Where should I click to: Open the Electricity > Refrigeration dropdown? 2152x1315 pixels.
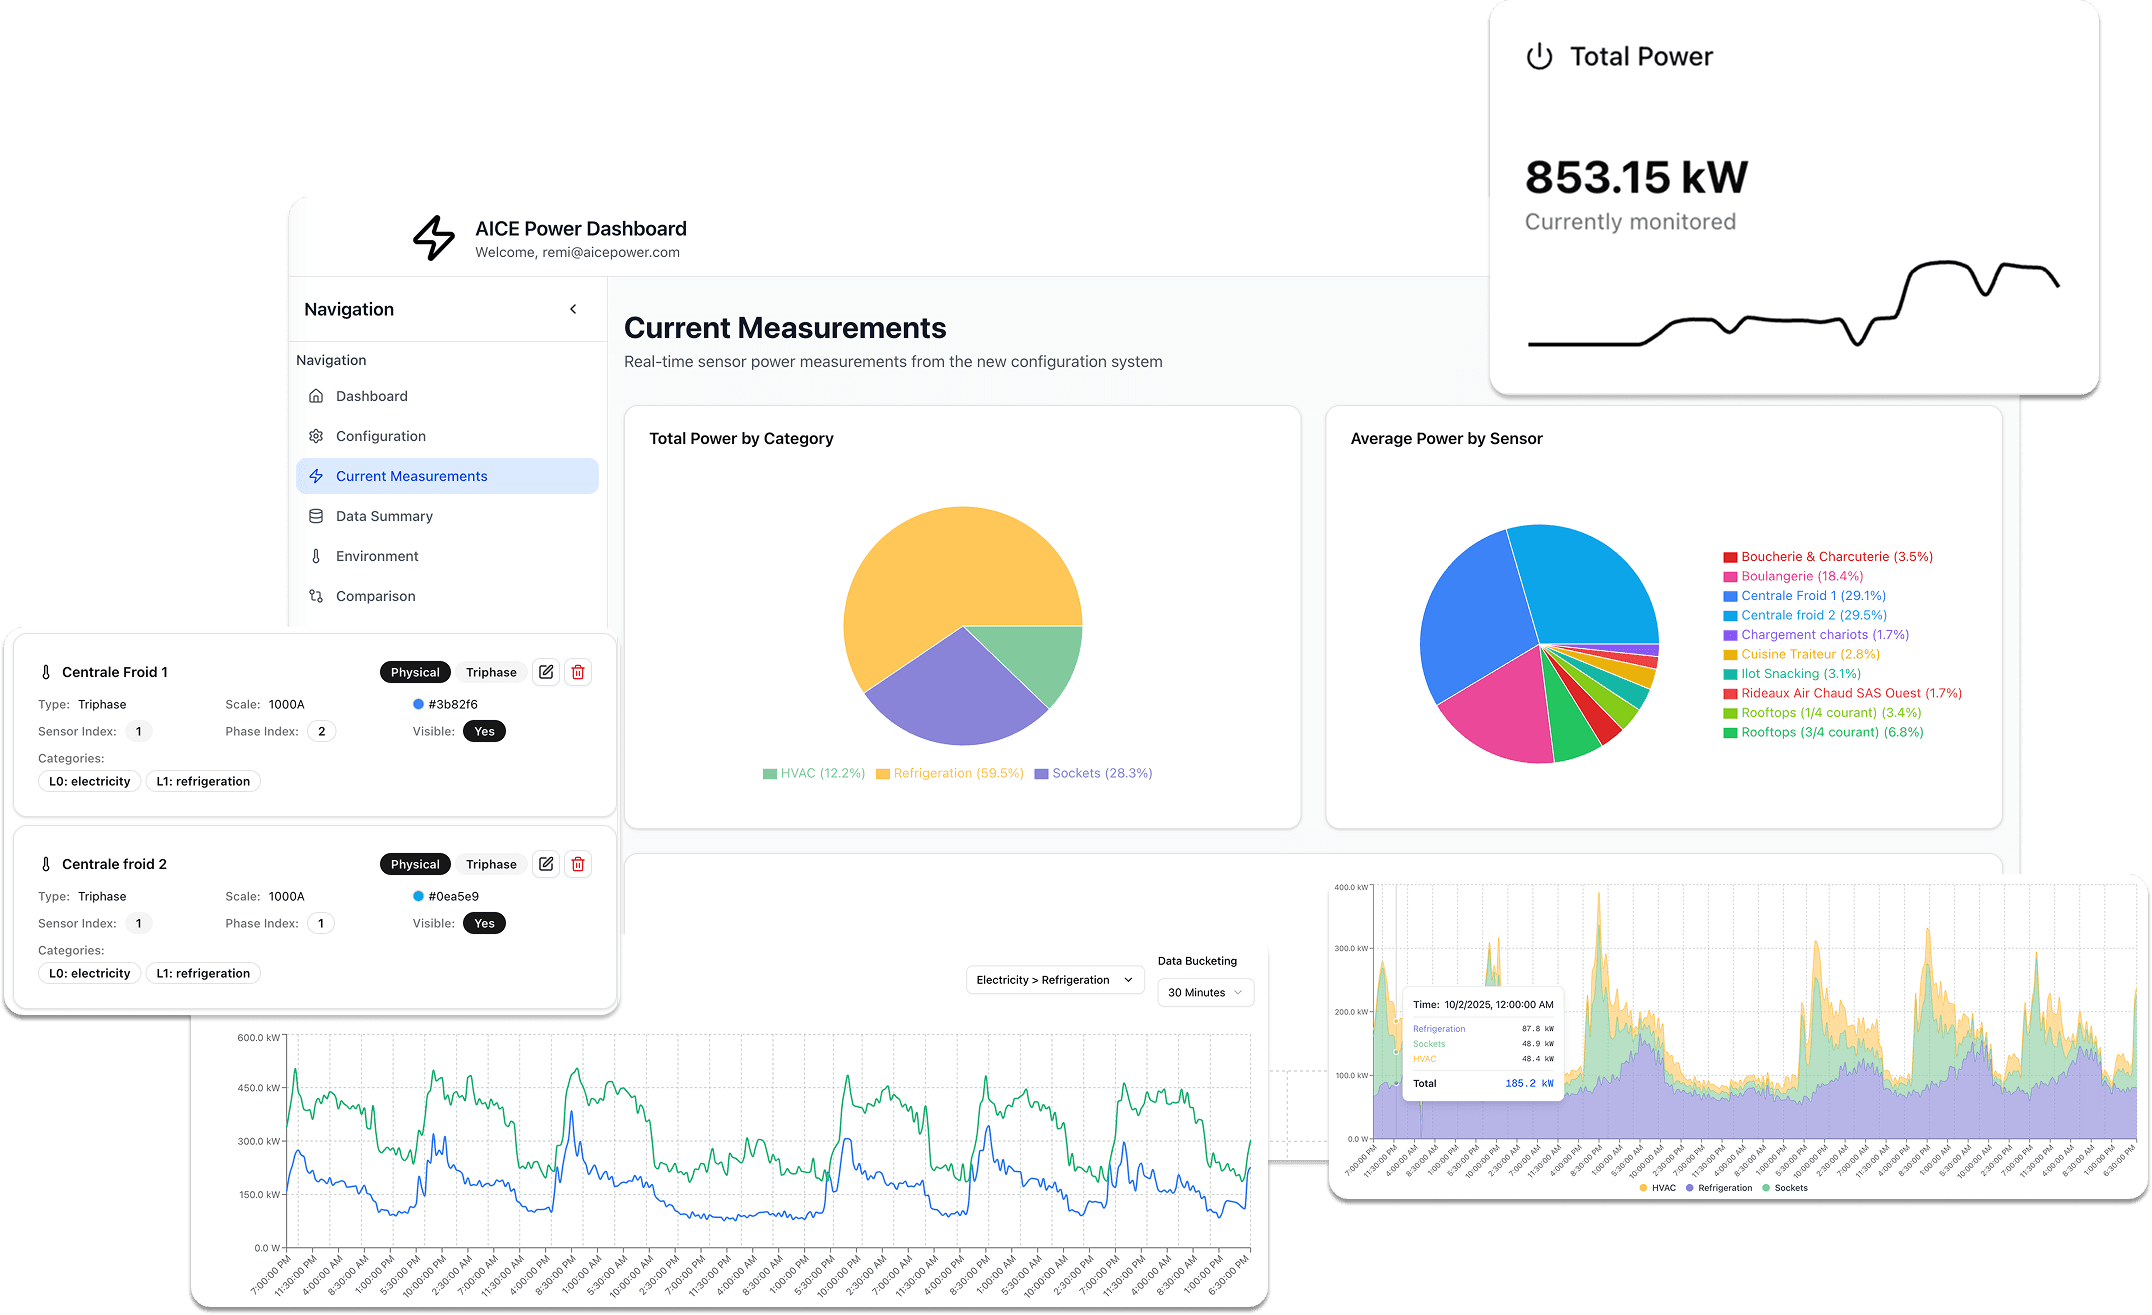1054,980
